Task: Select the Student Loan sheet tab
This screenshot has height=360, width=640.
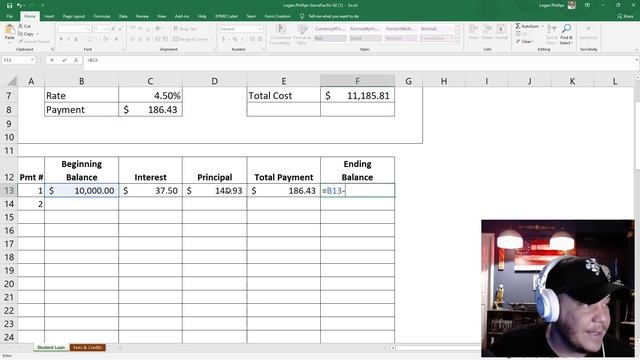Action: [51, 347]
